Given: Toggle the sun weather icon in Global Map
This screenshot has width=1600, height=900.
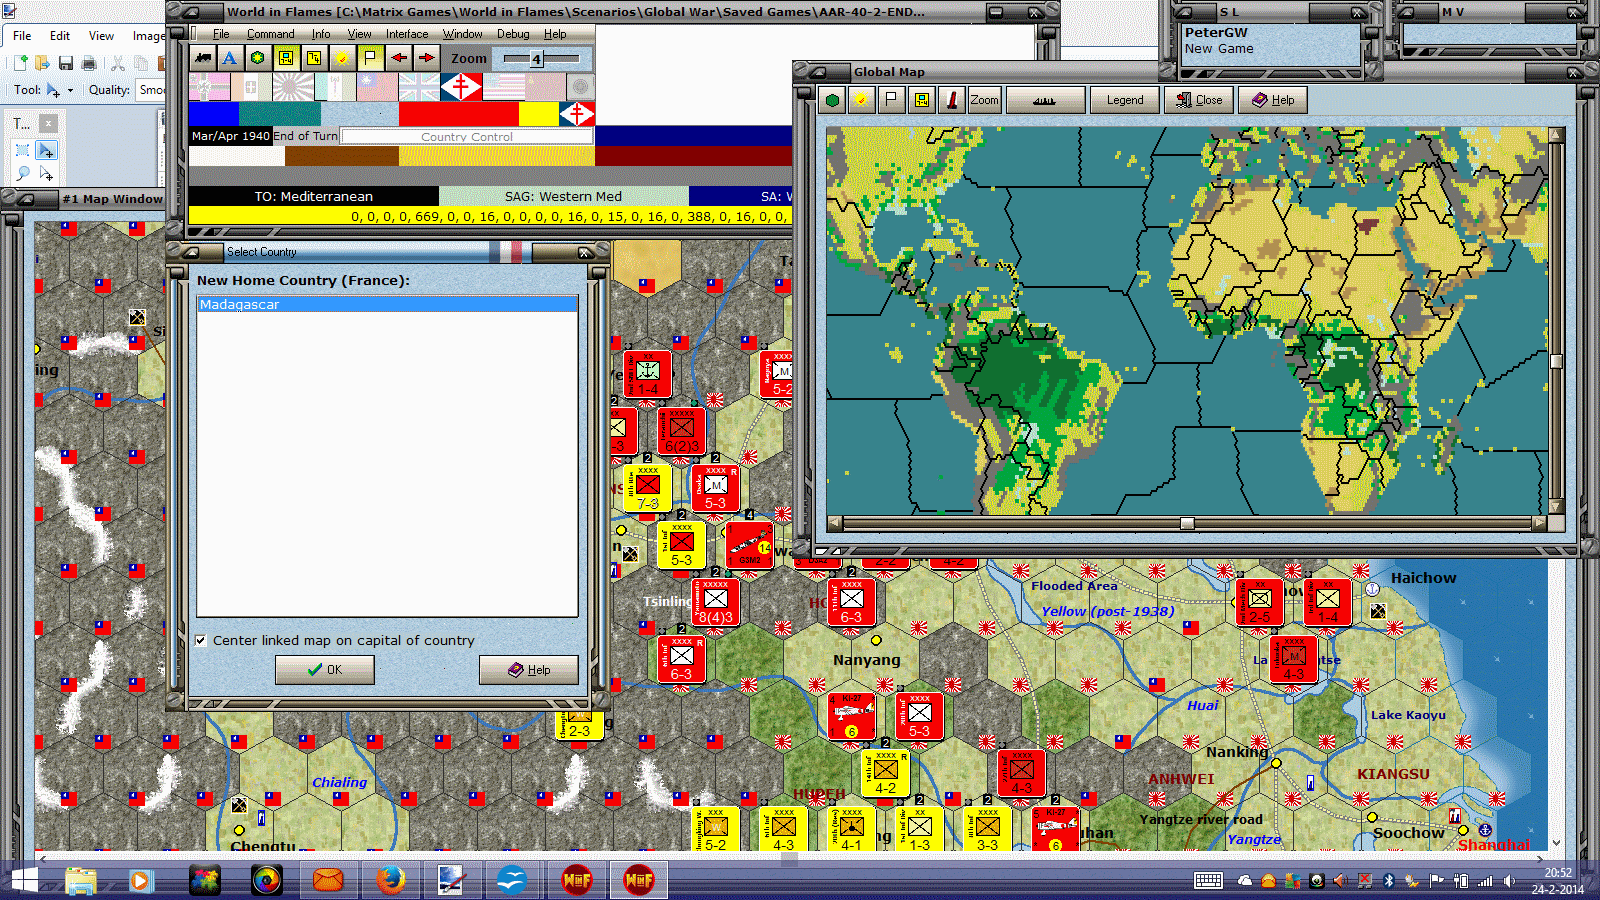Looking at the screenshot, I should point(860,100).
